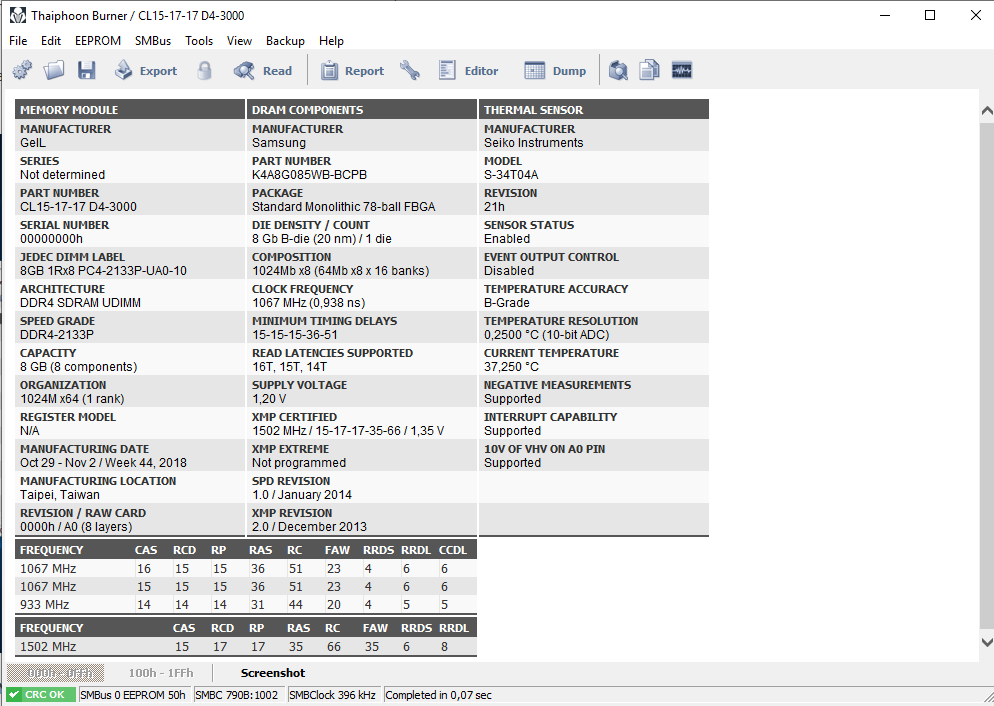Click the padlock write-protection icon
The height and width of the screenshot is (706, 994).
click(204, 70)
